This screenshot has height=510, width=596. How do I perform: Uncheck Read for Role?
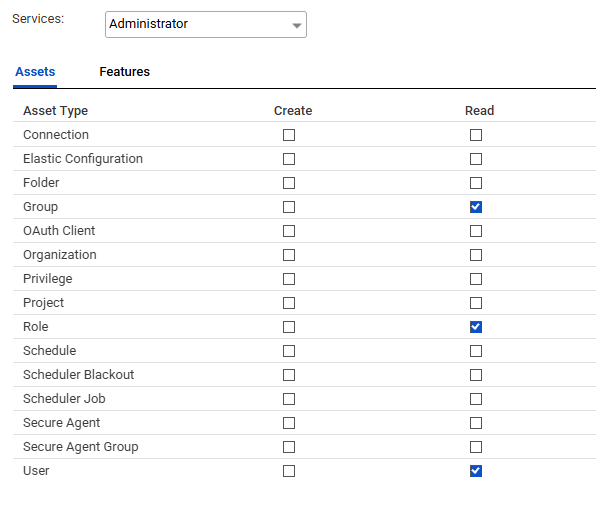(x=476, y=327)
